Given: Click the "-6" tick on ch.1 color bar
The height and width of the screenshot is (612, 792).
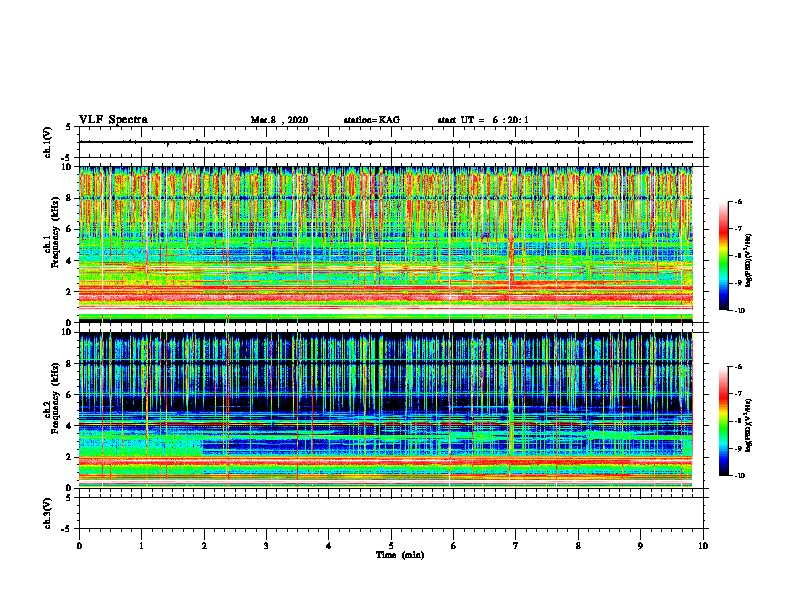Looking at the screenshot, I should [x=739, y=201].
